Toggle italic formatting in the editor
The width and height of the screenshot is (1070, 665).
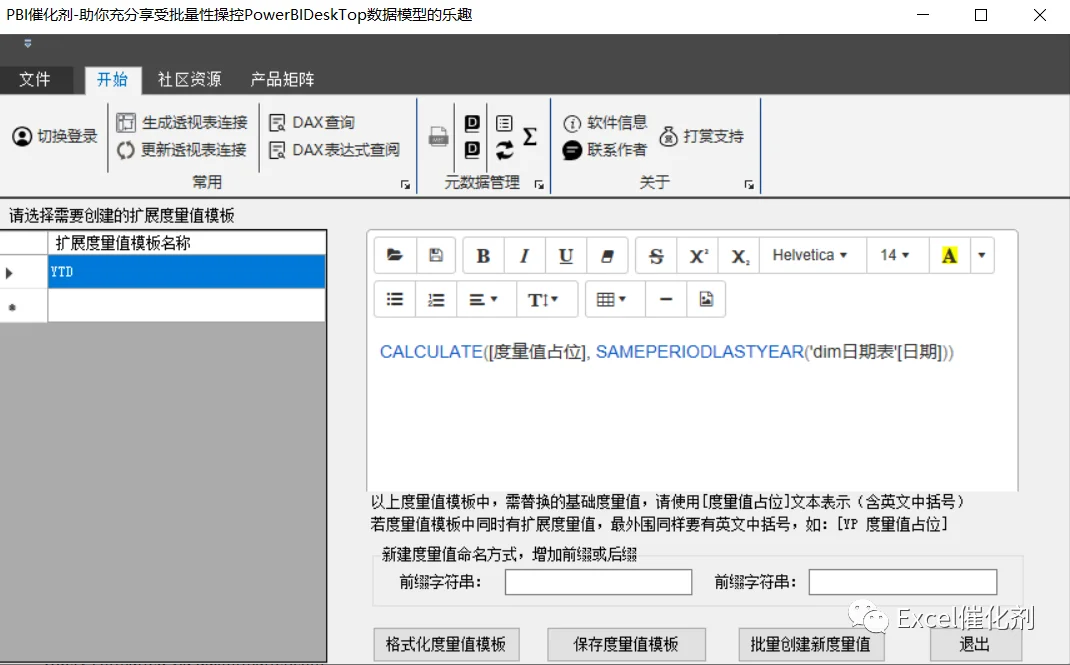coord(524,255)
